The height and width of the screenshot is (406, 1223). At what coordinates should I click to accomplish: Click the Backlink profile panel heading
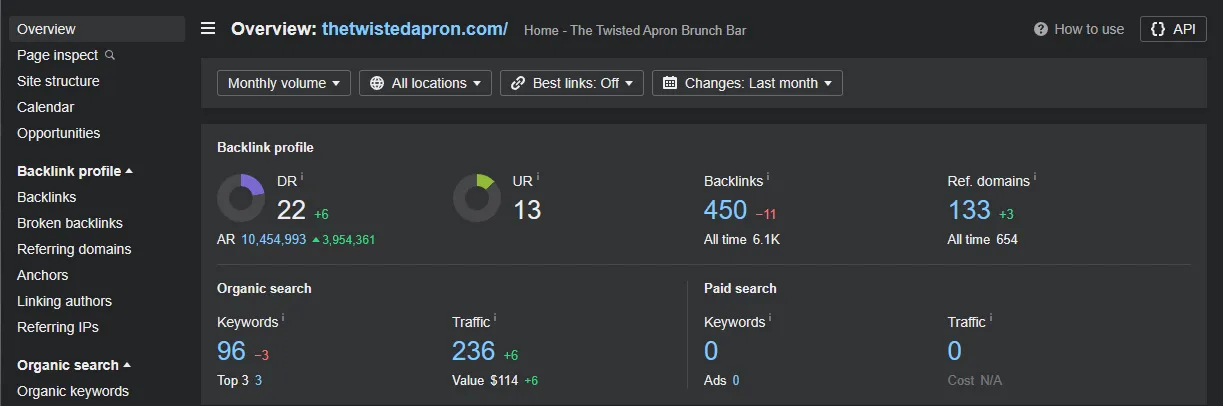265,147
